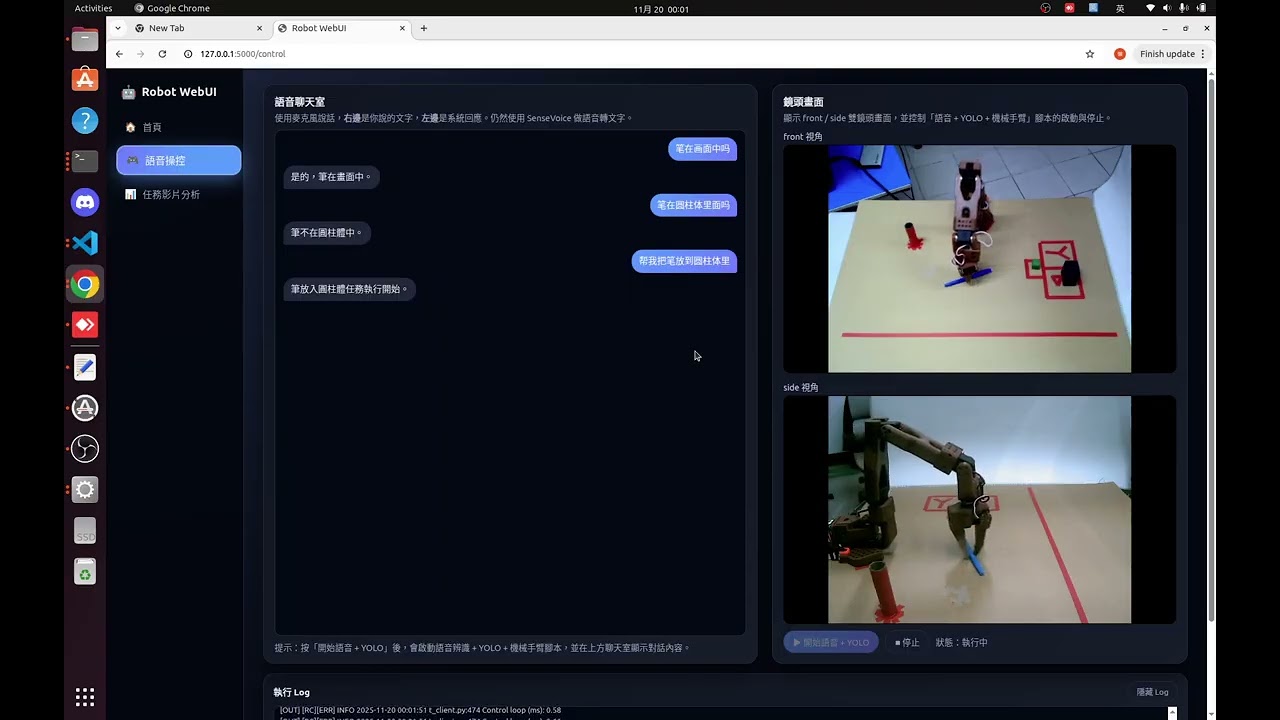This screenshot has width=1280, height=720.
Task: Open Ubuntu Software from the dock
Action: [85, 79]
